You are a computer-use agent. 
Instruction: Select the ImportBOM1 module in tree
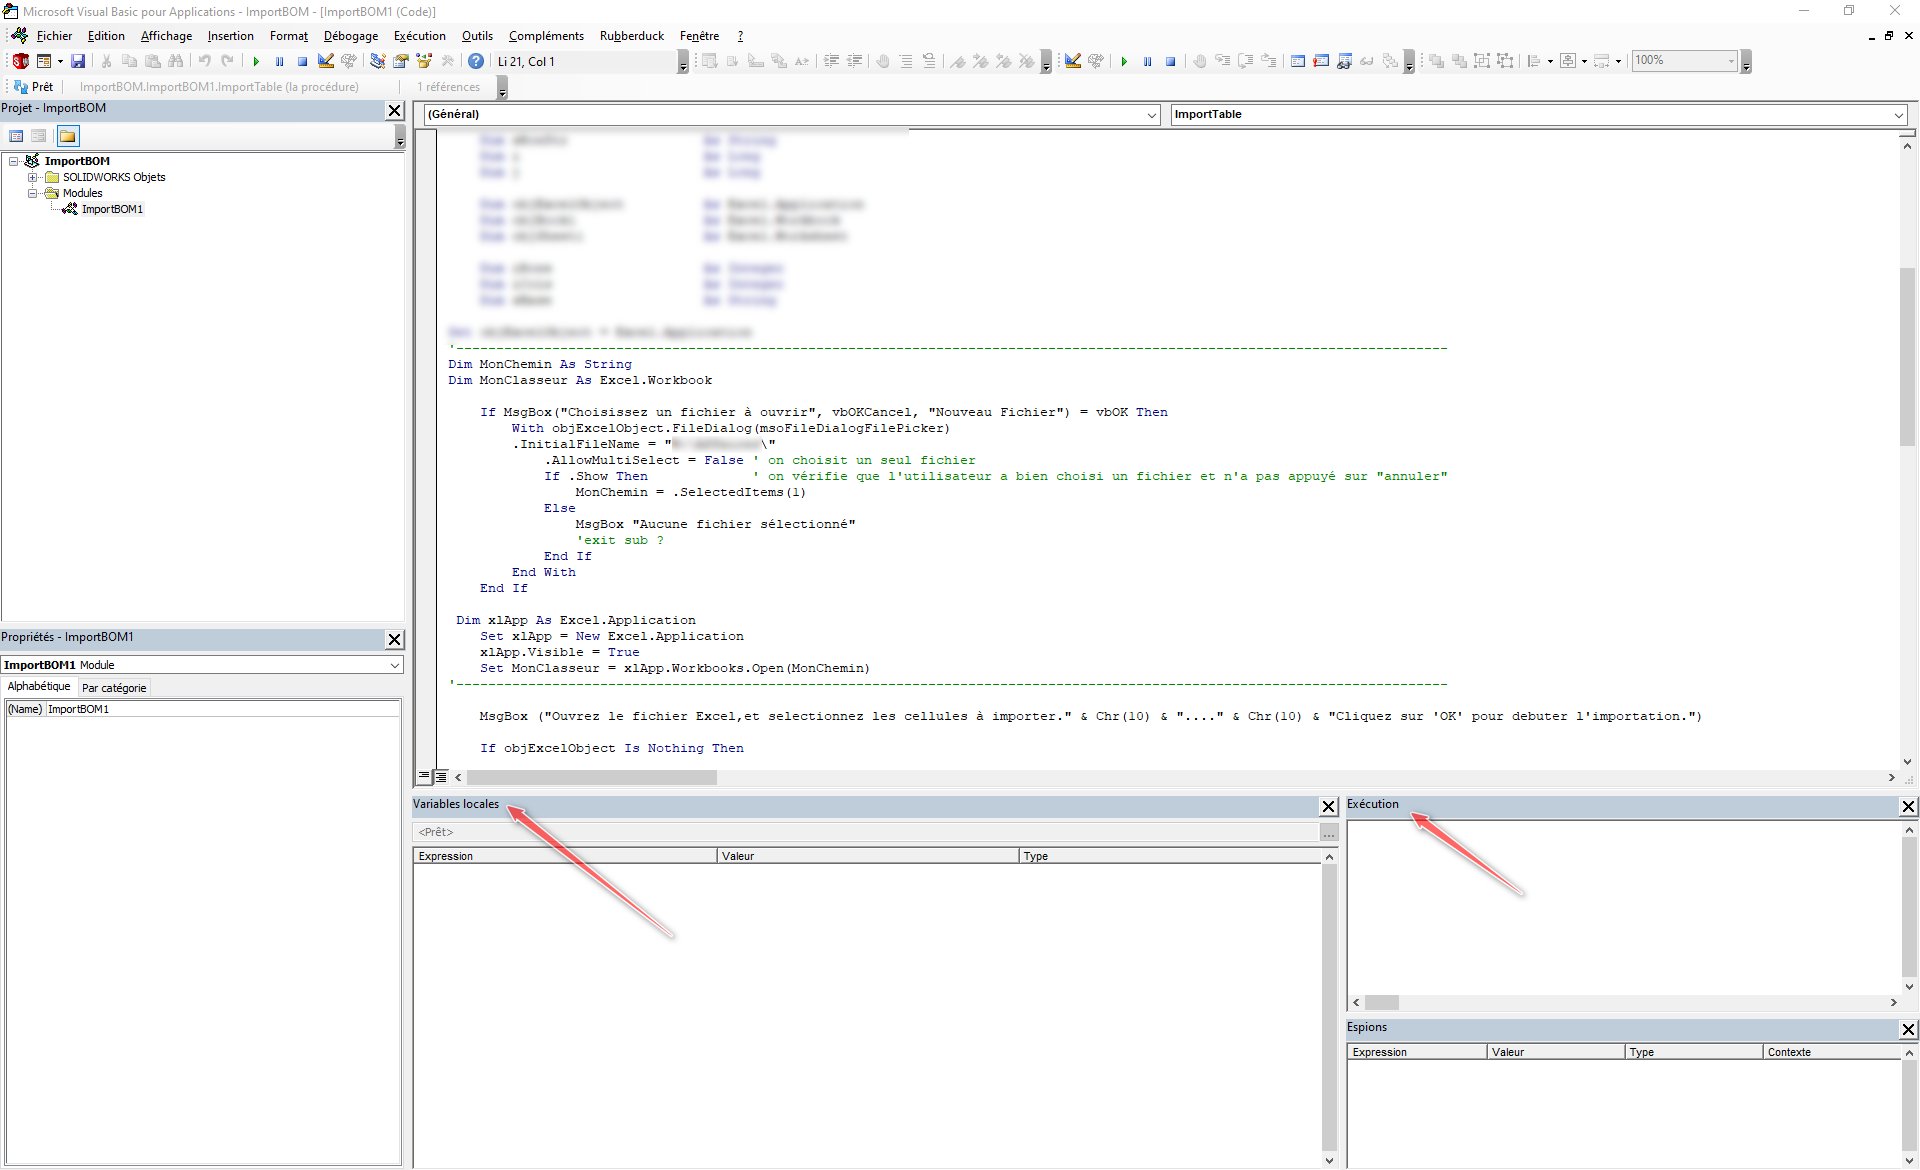(112, 209)
